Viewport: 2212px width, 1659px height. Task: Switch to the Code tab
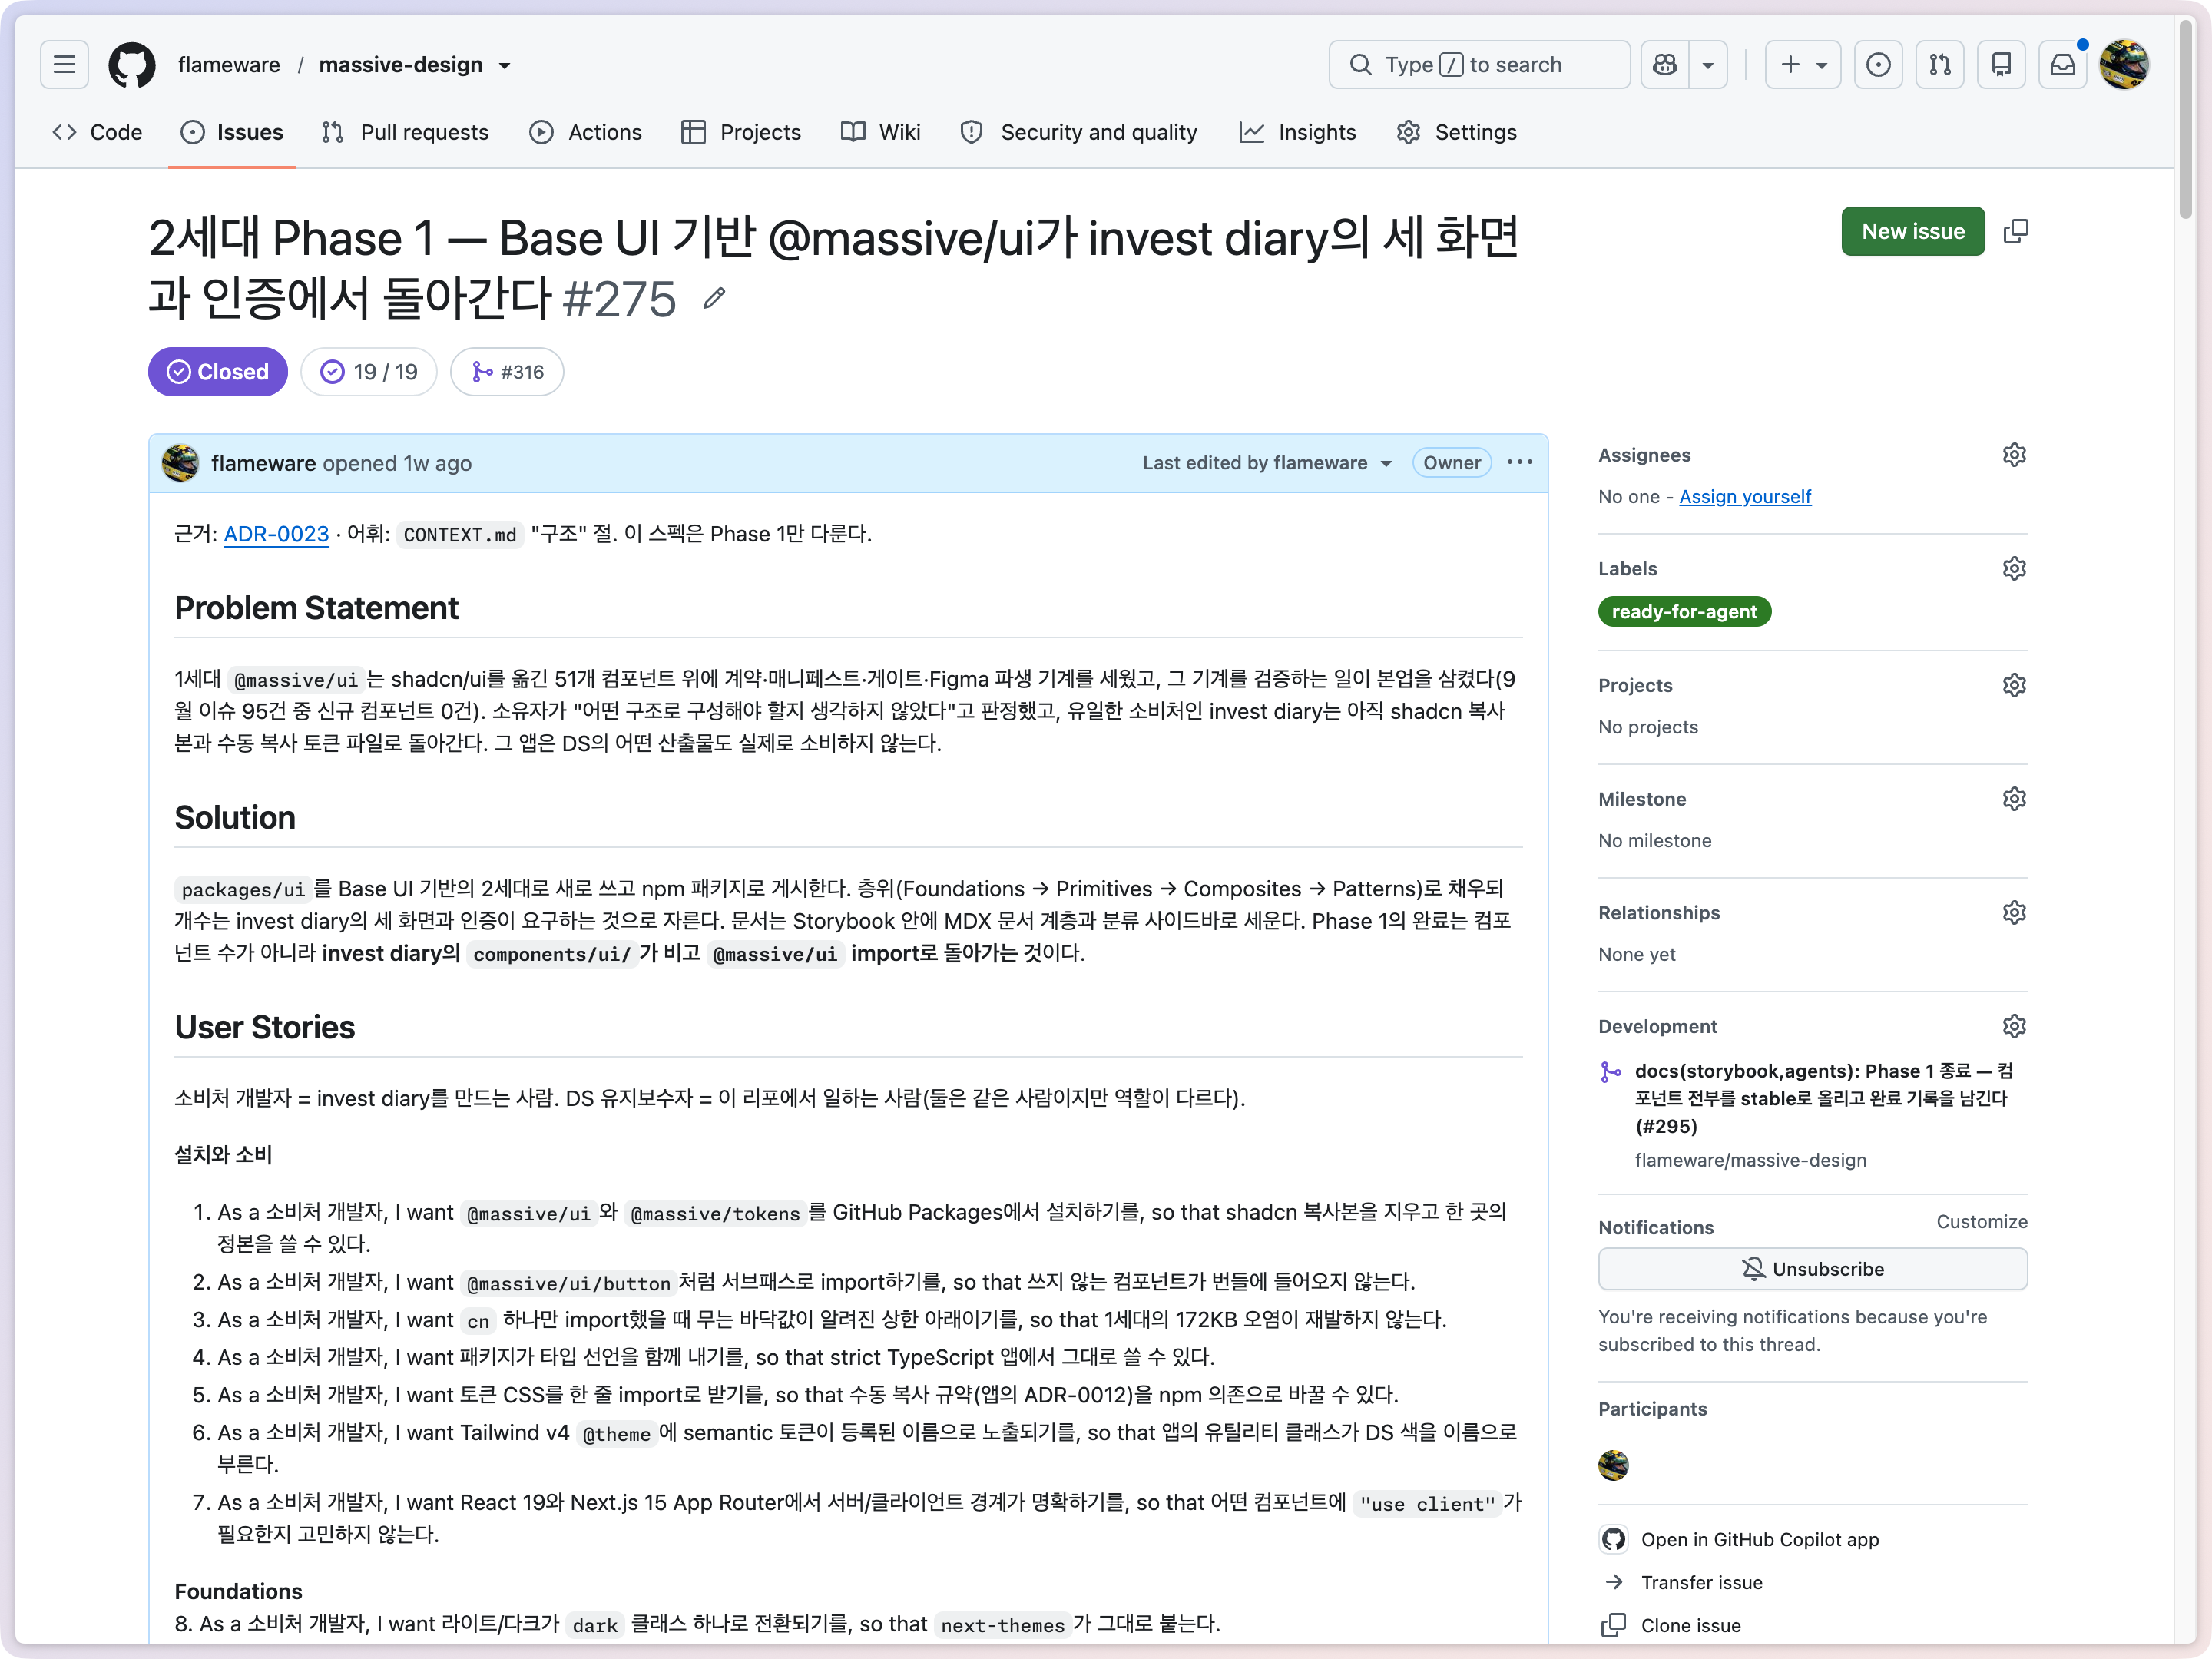coord(97,132)
